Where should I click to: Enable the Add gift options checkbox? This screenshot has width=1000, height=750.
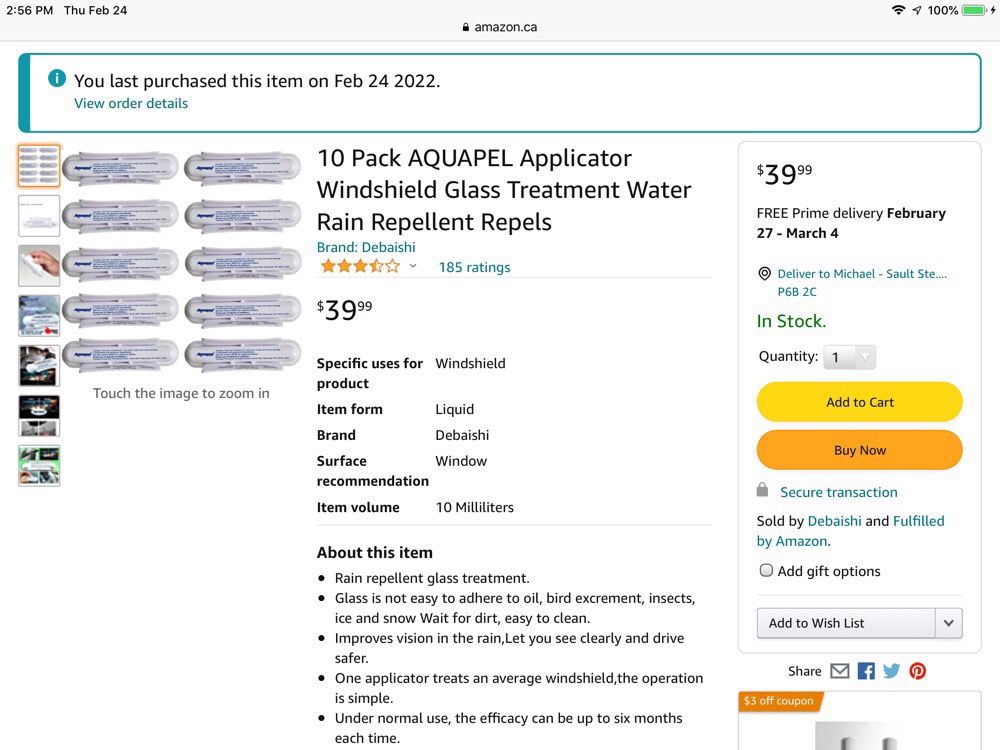[x=766, y=570]
